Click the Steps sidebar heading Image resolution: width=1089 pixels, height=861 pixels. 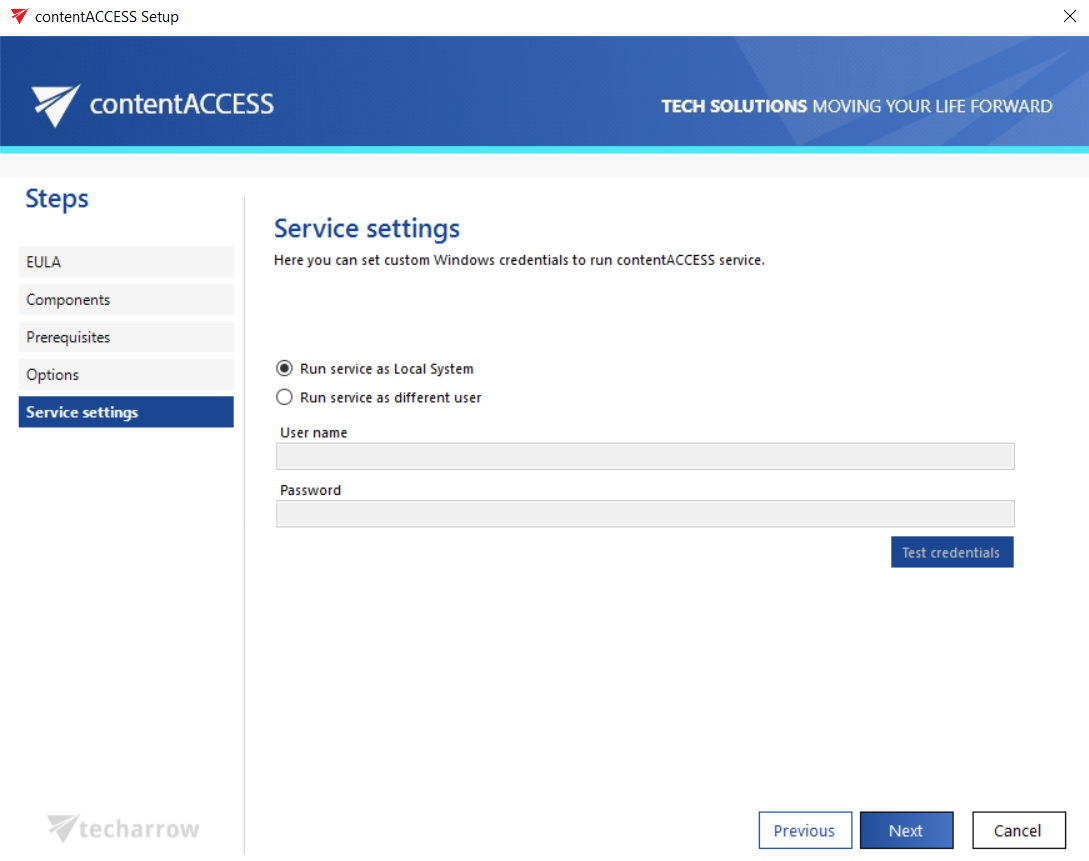click(57, 199)
